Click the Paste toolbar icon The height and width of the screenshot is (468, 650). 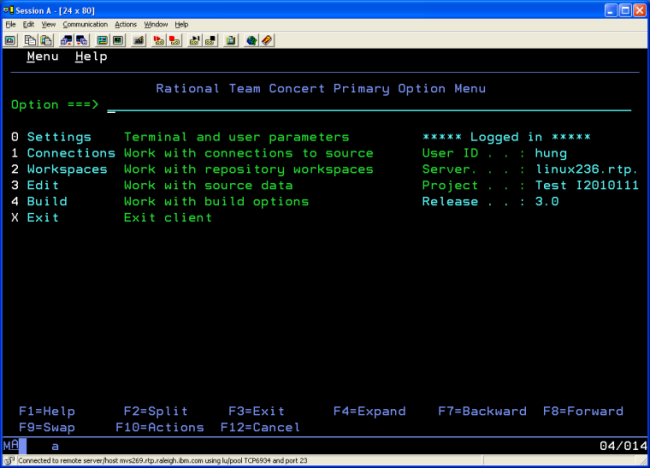[46, 40]
